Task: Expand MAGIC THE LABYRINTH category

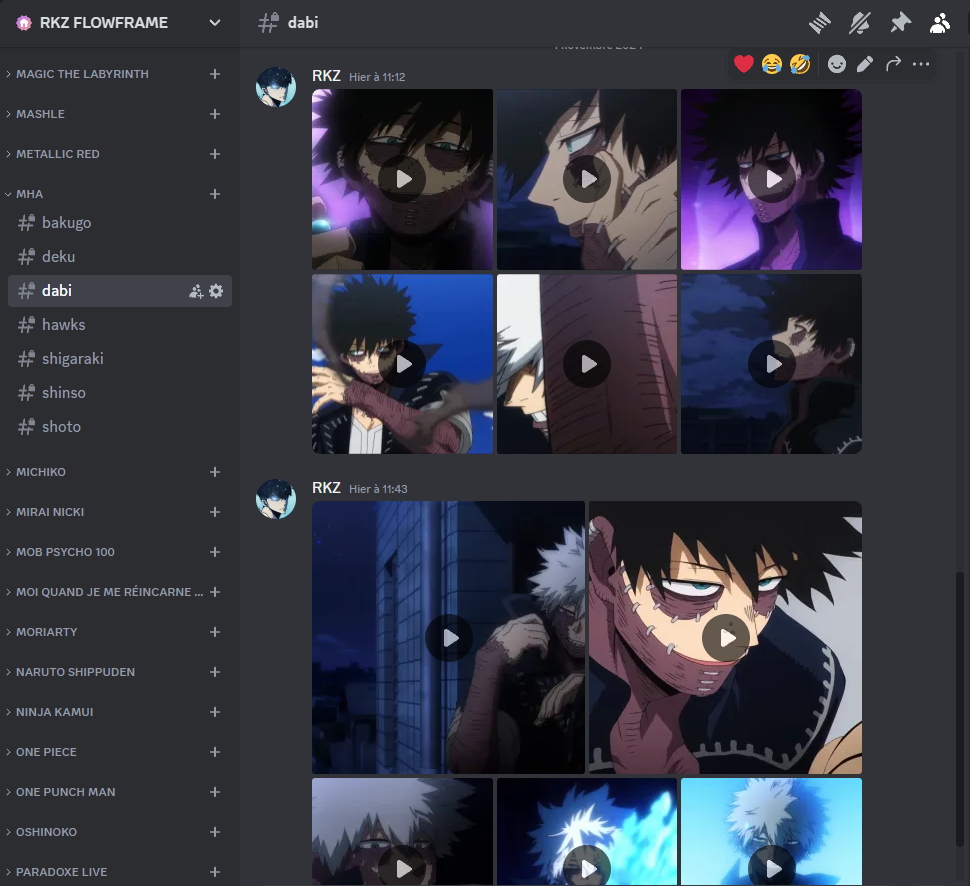Action: pyautogui.click(x=82, y=74)
